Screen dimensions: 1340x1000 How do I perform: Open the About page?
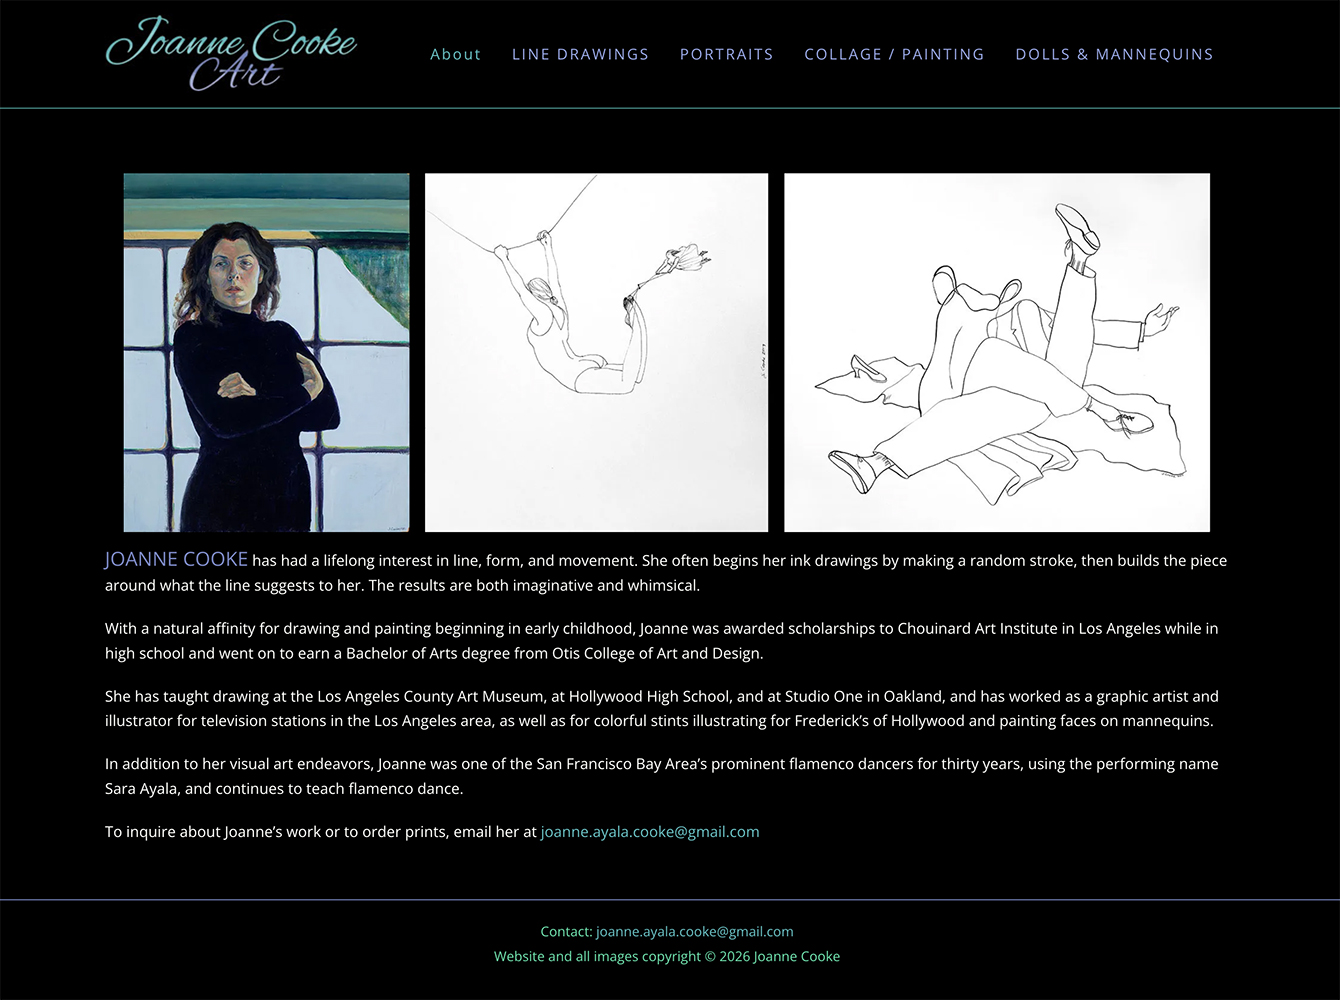click(456, 54)
